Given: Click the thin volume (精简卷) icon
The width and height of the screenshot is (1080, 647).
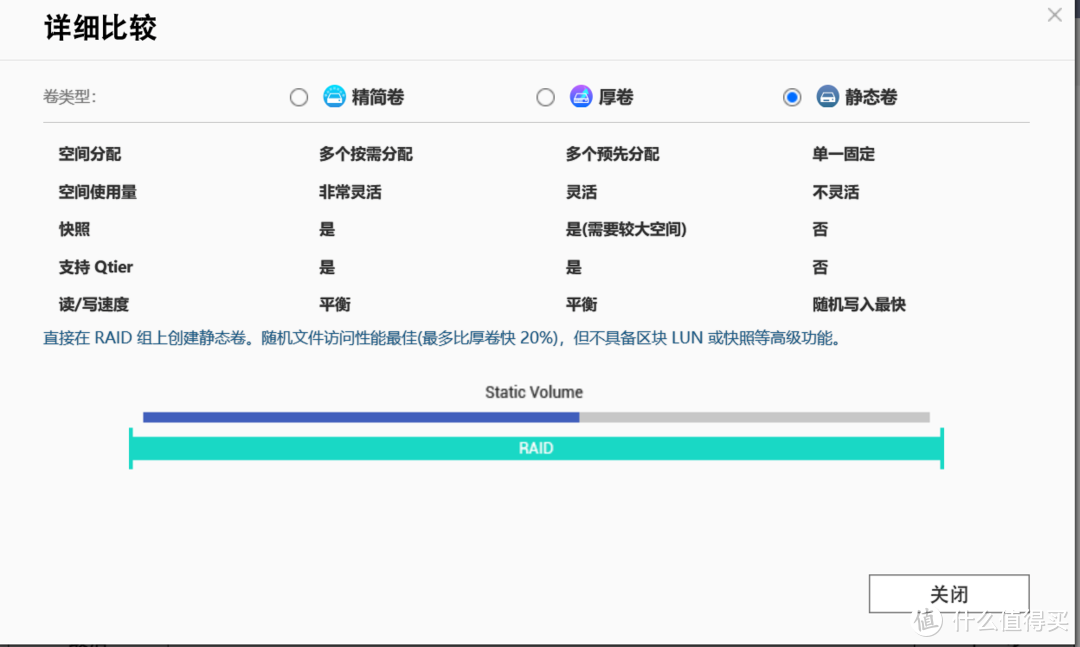Looking at the screenshot, I should click(334, 97).
